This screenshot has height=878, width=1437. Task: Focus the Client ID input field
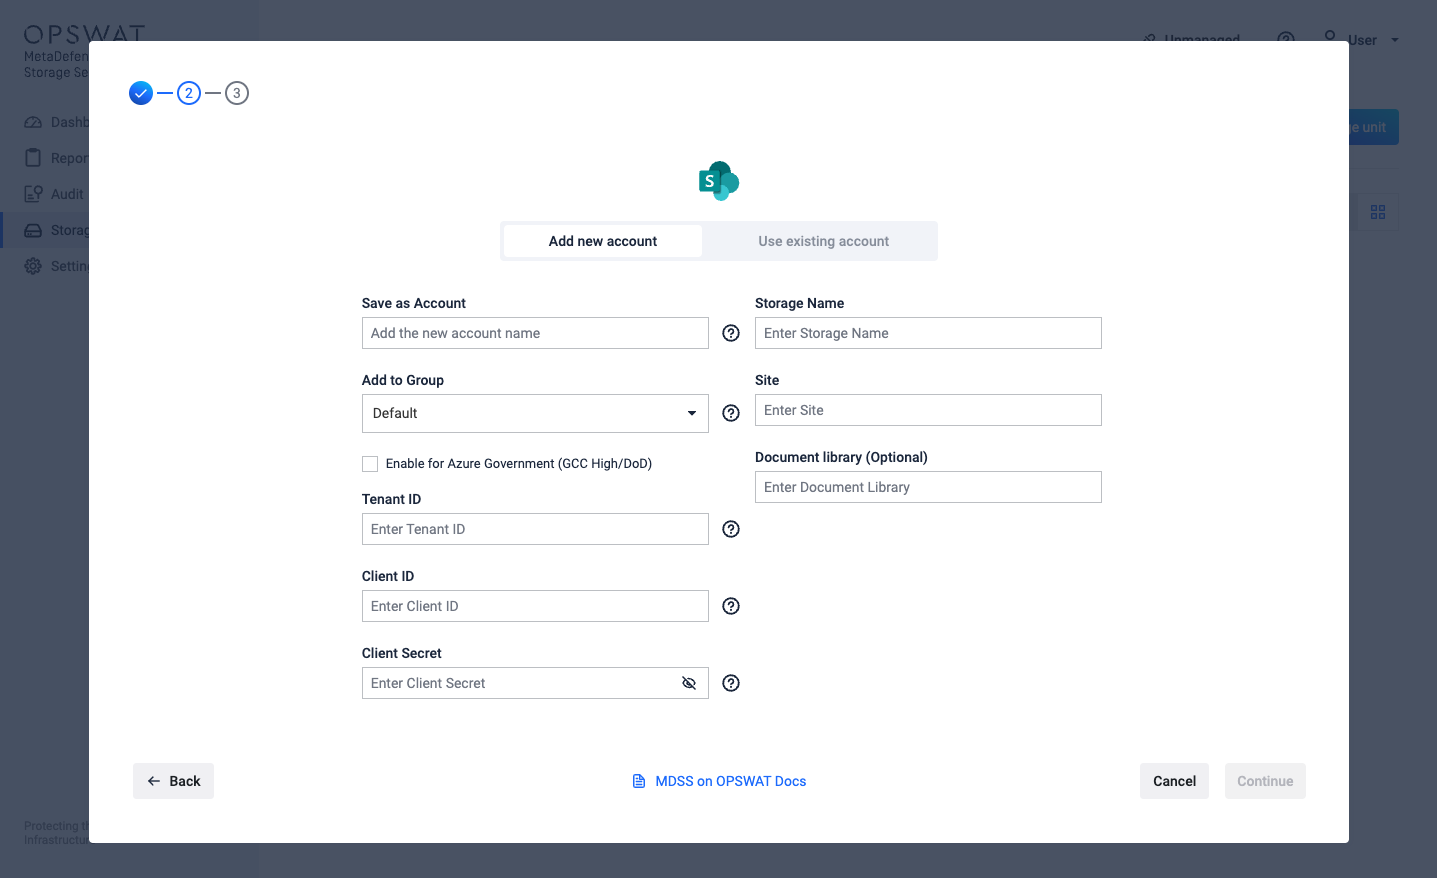click(x=535, y=606)
